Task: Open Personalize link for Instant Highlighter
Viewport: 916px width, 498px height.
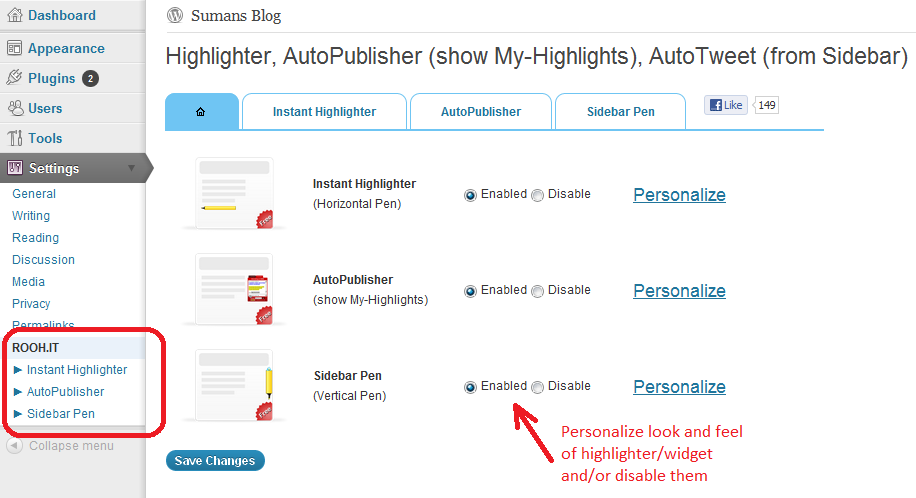Action: [679, 195]
